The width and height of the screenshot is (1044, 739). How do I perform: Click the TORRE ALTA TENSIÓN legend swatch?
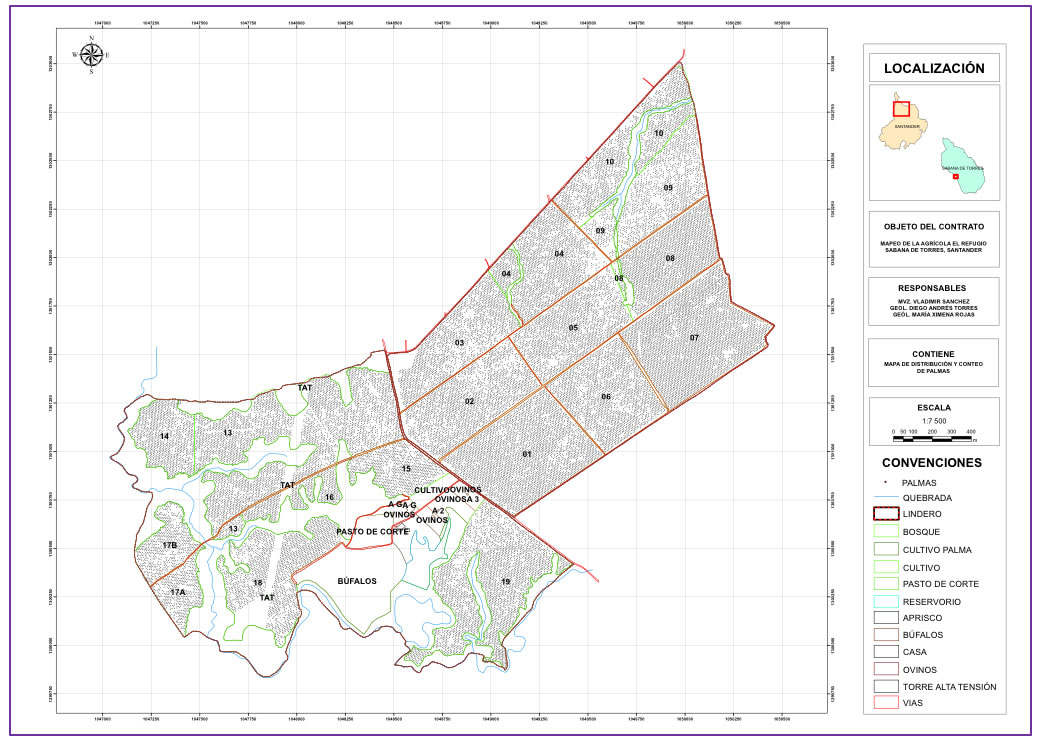(886, 686)
